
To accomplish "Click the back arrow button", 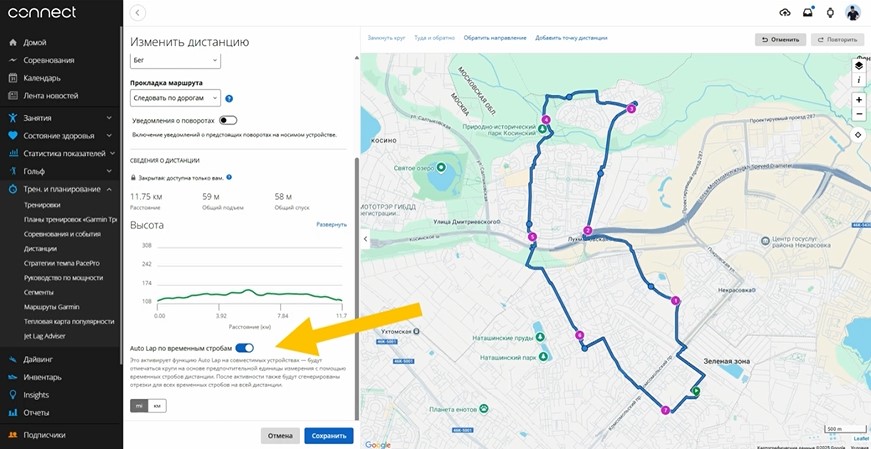I will click(138, 12).
